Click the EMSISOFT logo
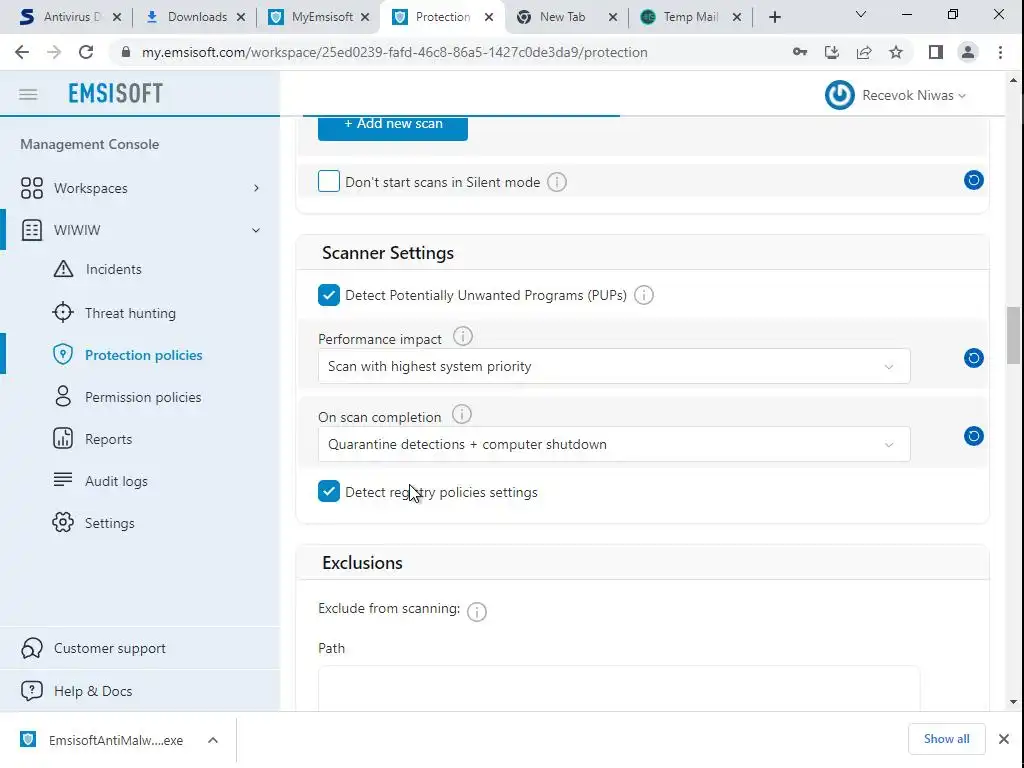This screenshot has width=1024, height=768. [116, 93]
